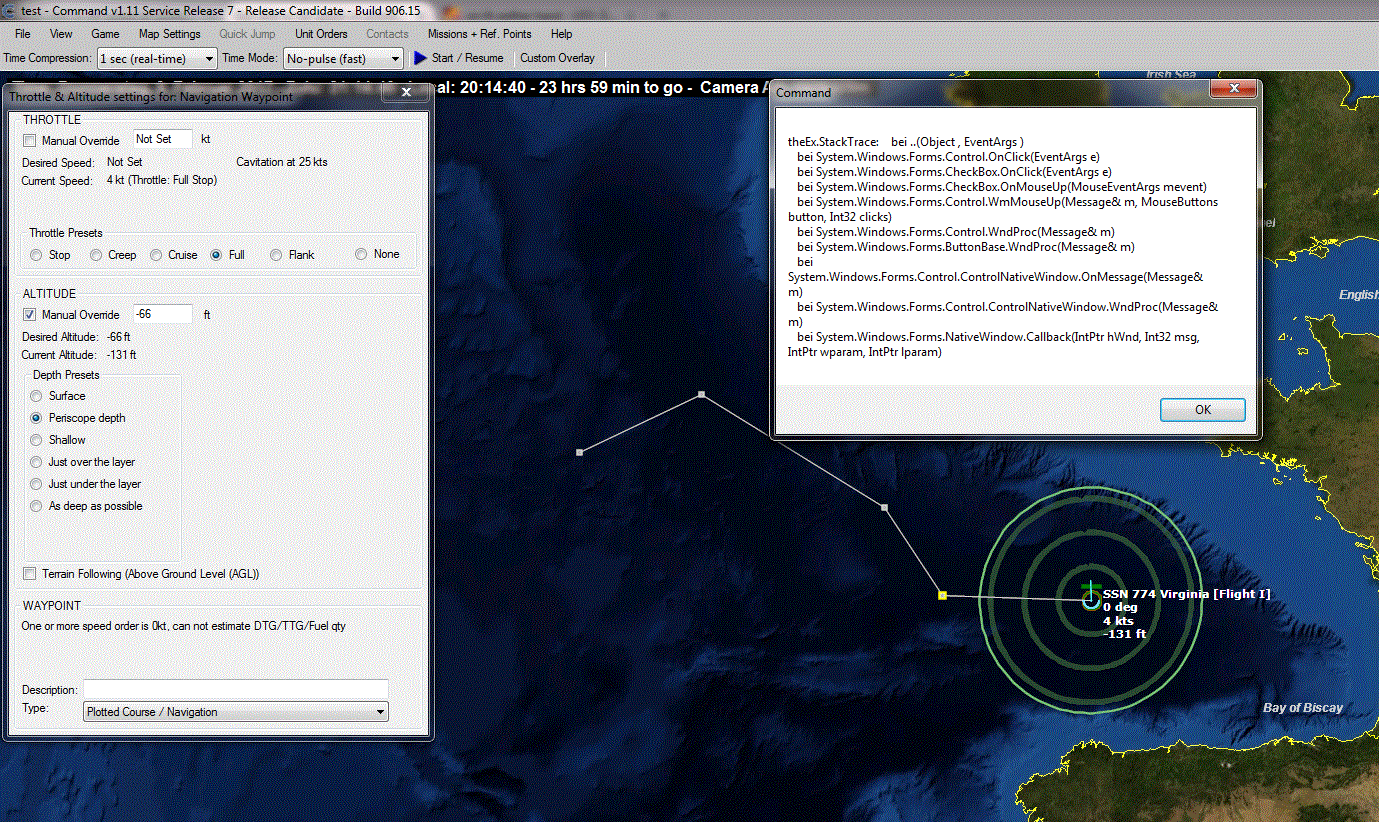Select the Full throttle preset
This screenshot has width=1379, height=822.
(216, 255)
